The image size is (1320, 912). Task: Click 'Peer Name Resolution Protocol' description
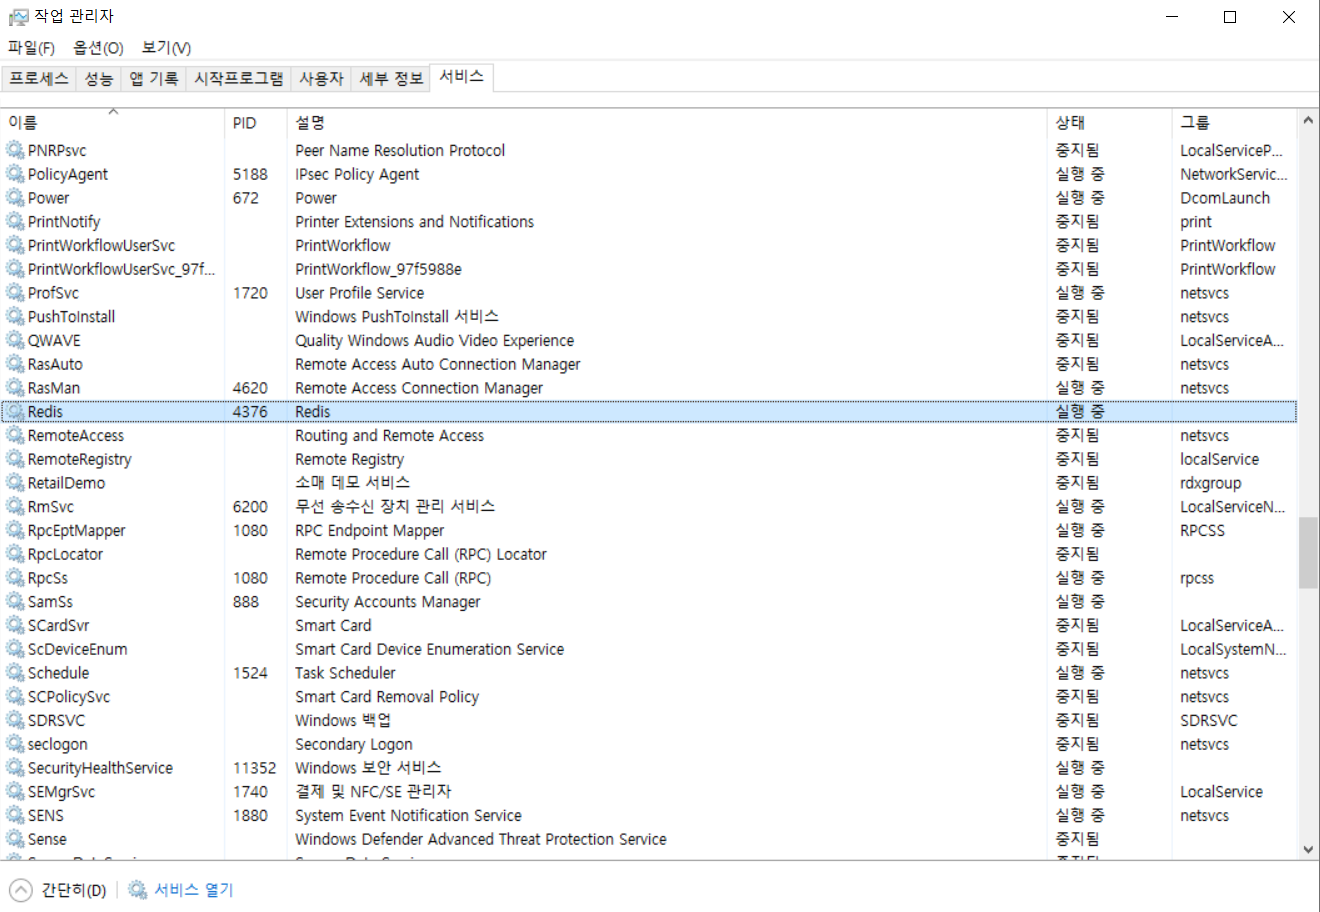pyautogui.click(x=400, y=150)
